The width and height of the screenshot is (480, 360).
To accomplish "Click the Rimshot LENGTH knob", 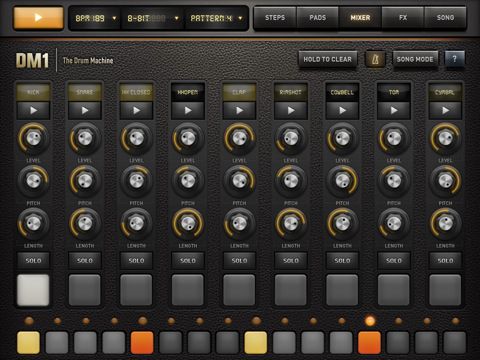I will point(291,223).
